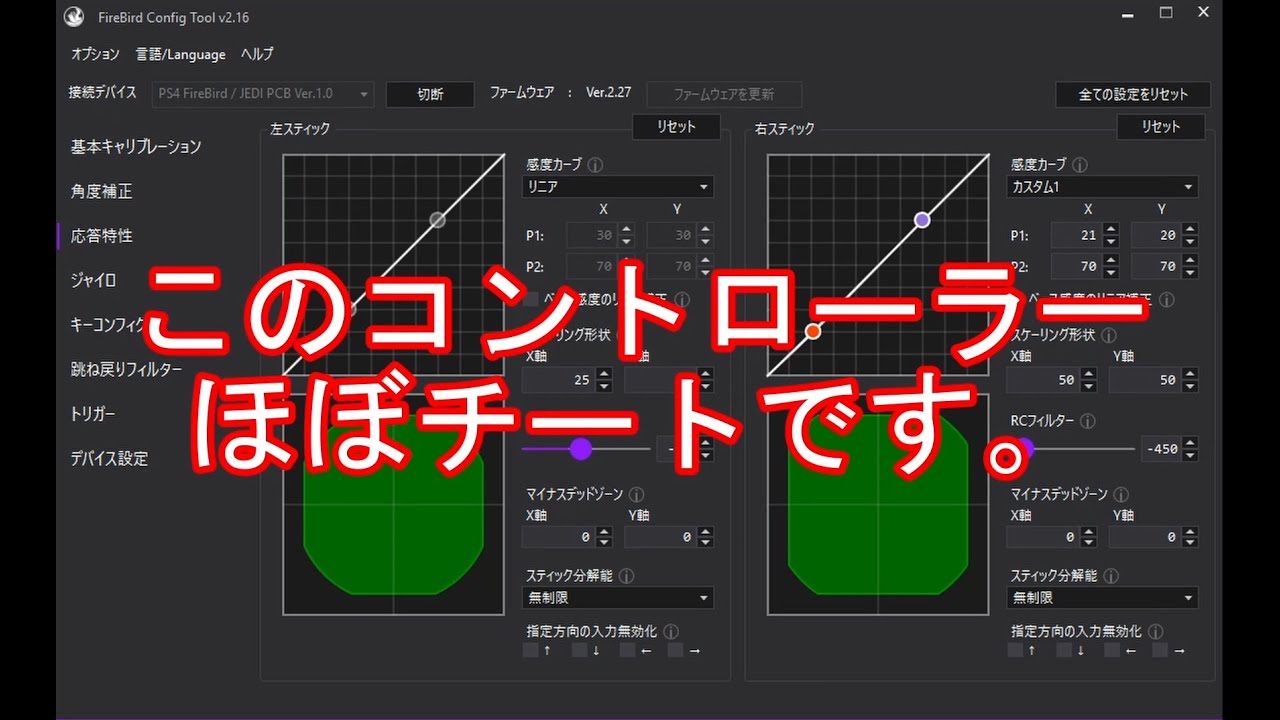Viewport: 1280px width, 720px height.
Task: Toggle left stick up-direction ↑ input disable checkbox
Action: click(530, 650)
